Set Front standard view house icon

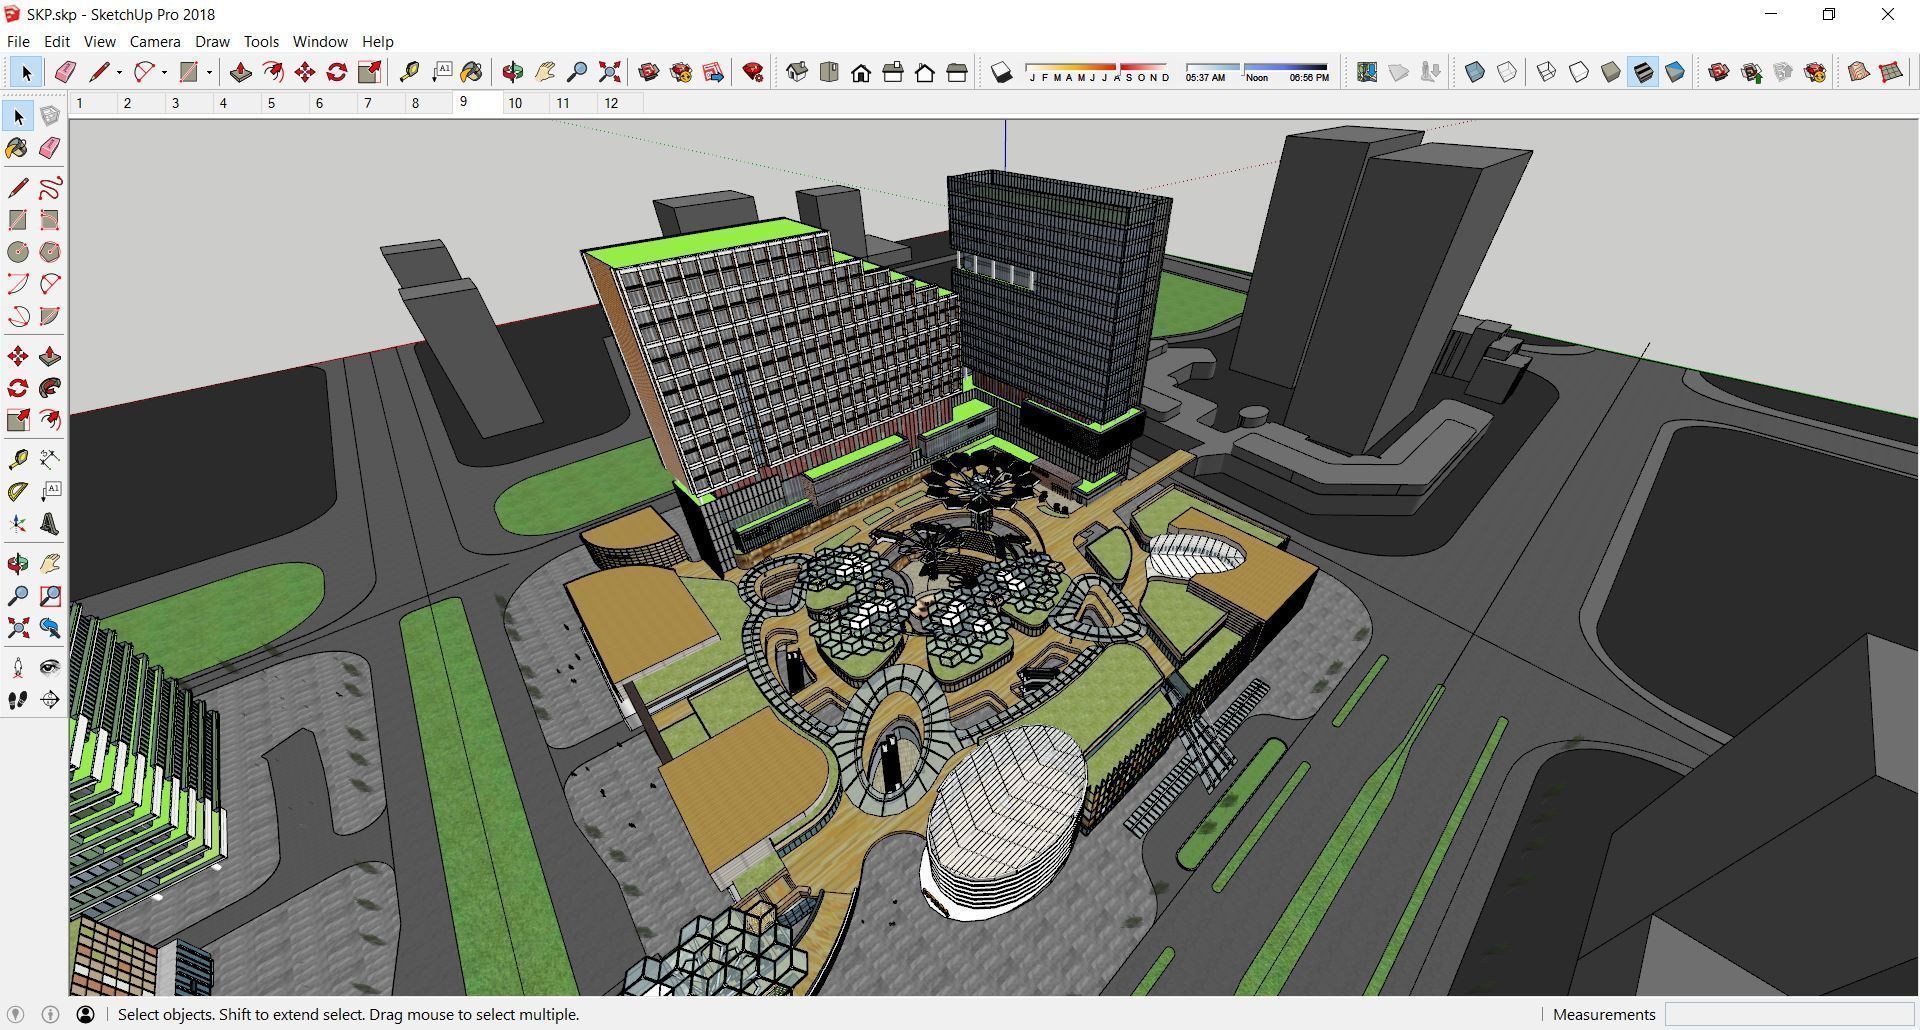click(861, 72)
